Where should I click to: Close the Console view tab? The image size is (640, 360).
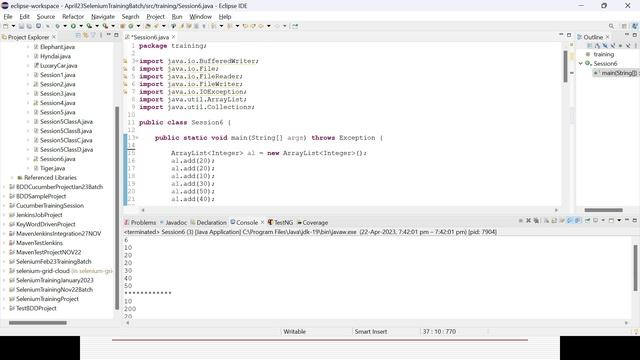point(262,222)
